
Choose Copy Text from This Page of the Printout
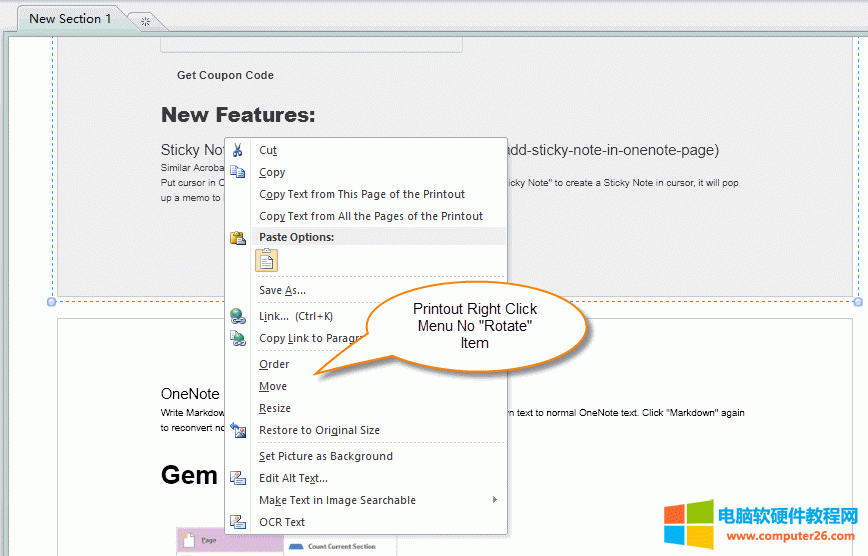click(362, 194)
